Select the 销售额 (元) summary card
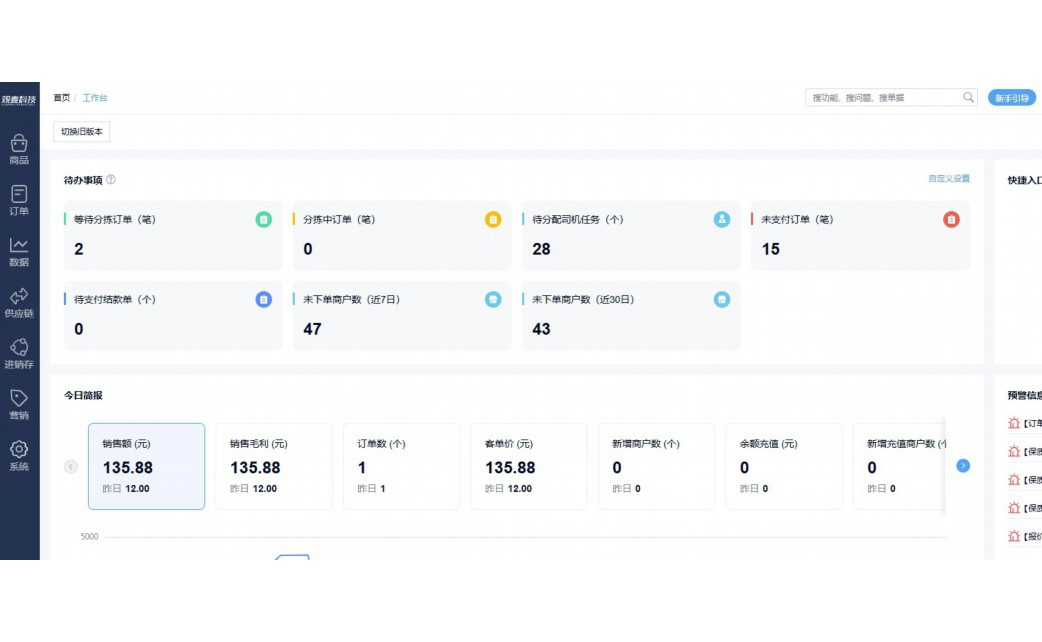Viewport: 1042px width, 642px height. point(146,466)
